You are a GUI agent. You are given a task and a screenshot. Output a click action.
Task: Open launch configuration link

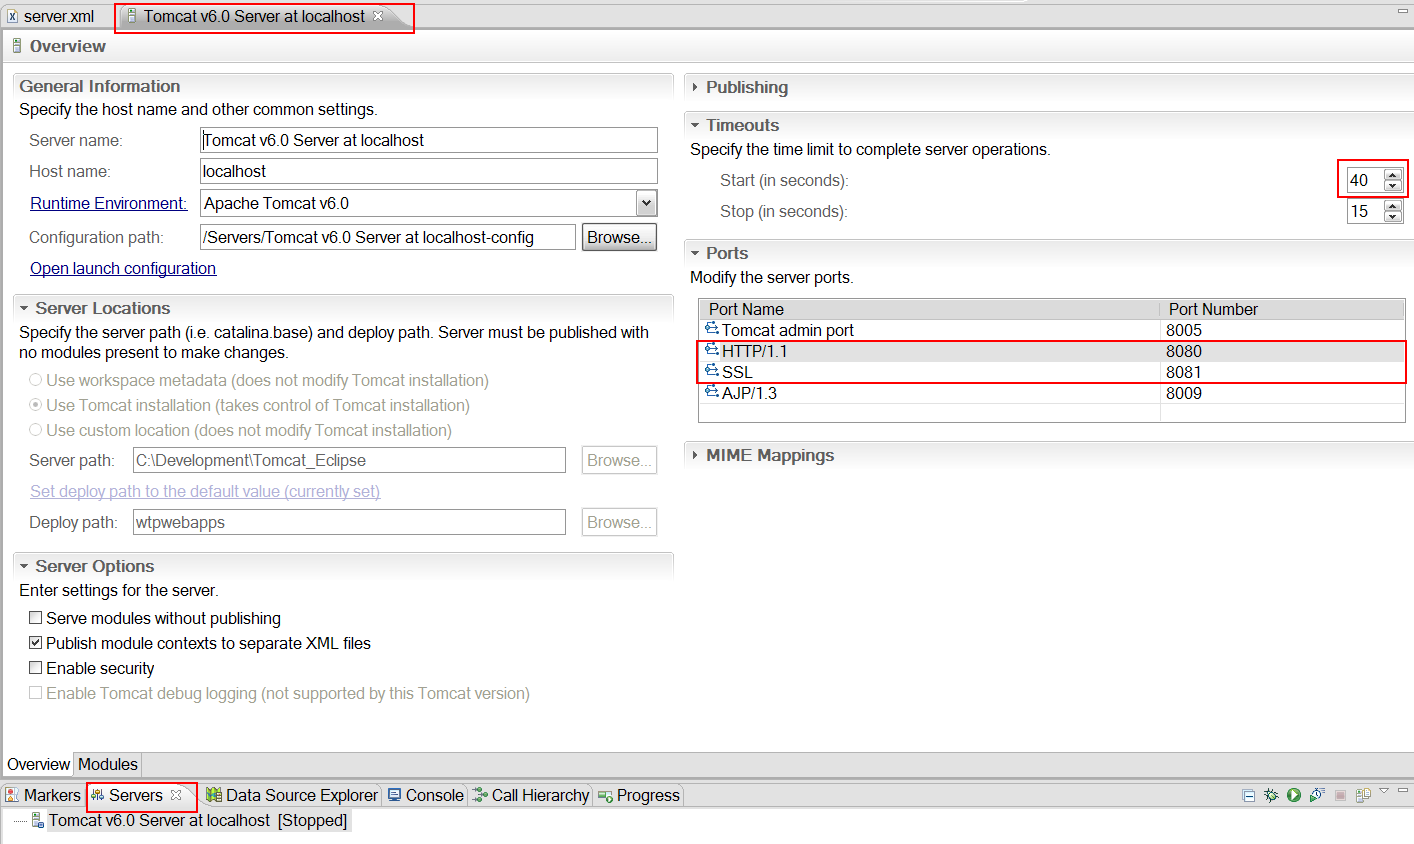[123, 268]
